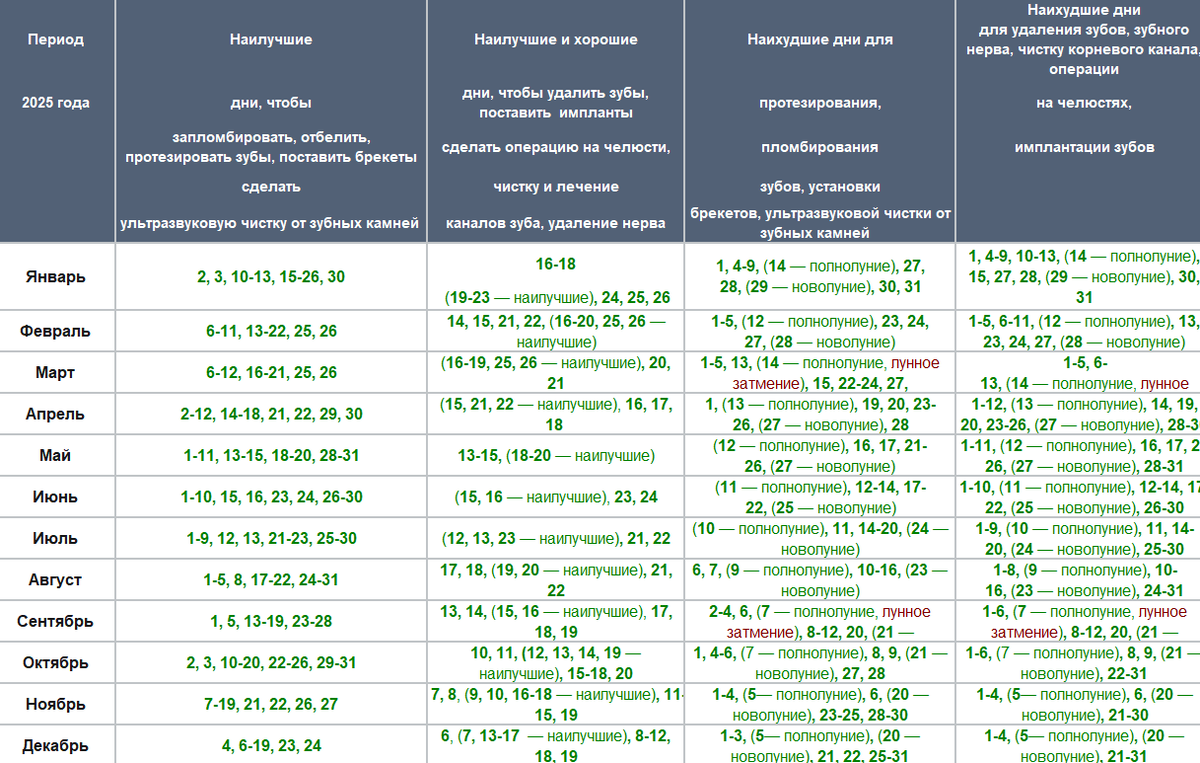Click August cell '6, 7, (9 — полнолуние), 10-16'
The width and height of the screenshot is (1200, 763).
pos(819,580)
